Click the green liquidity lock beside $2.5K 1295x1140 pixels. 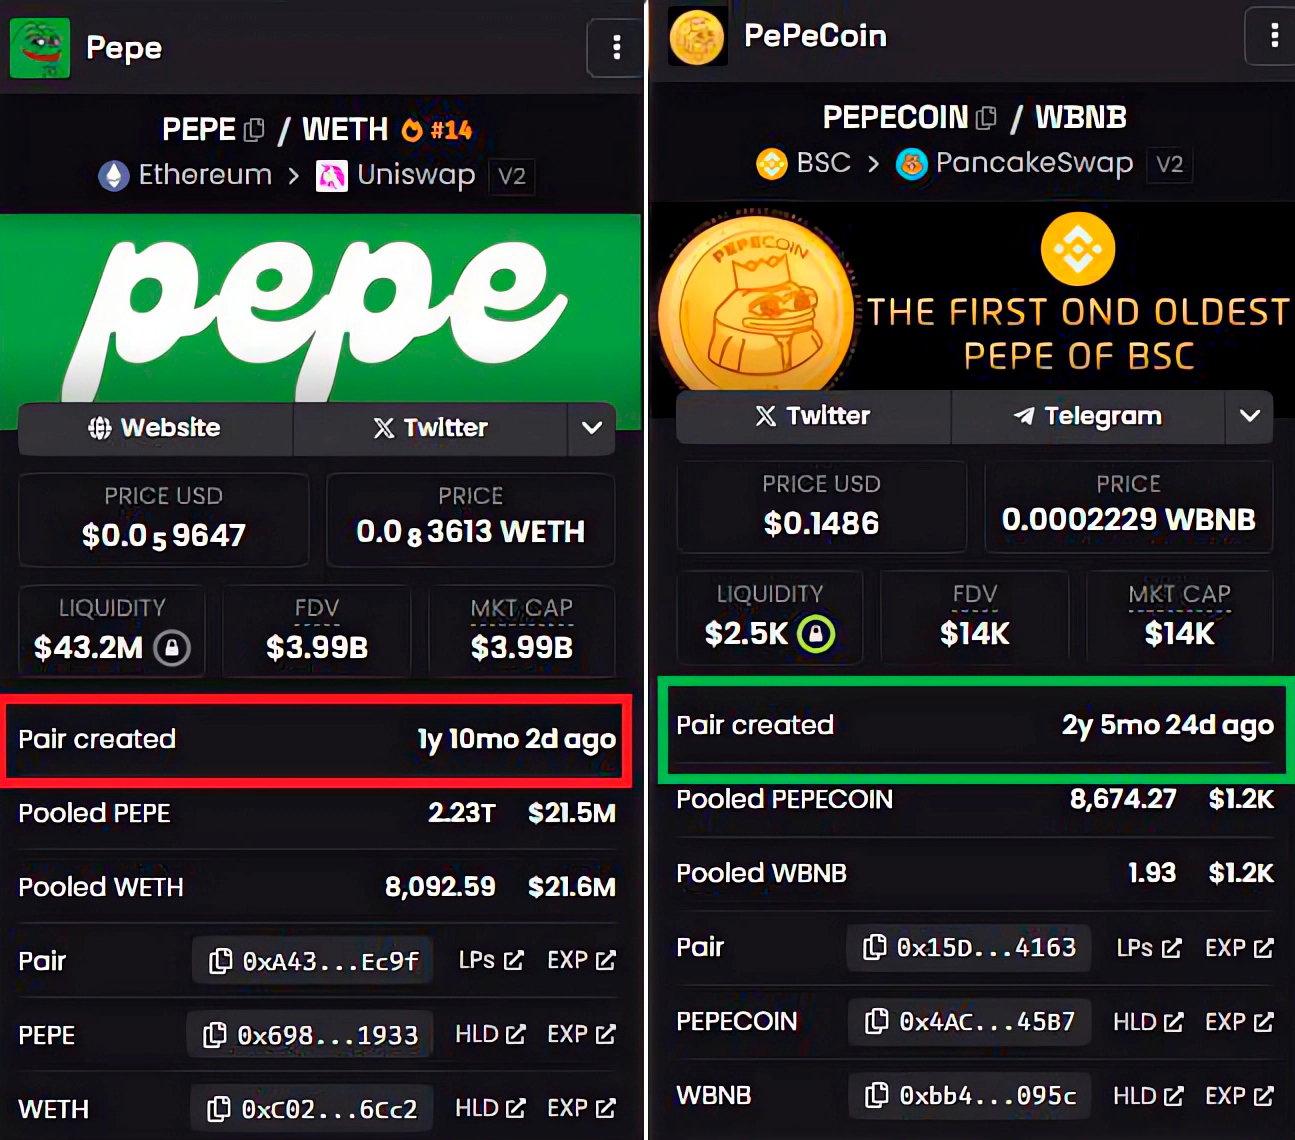click(x=816, y=634)
